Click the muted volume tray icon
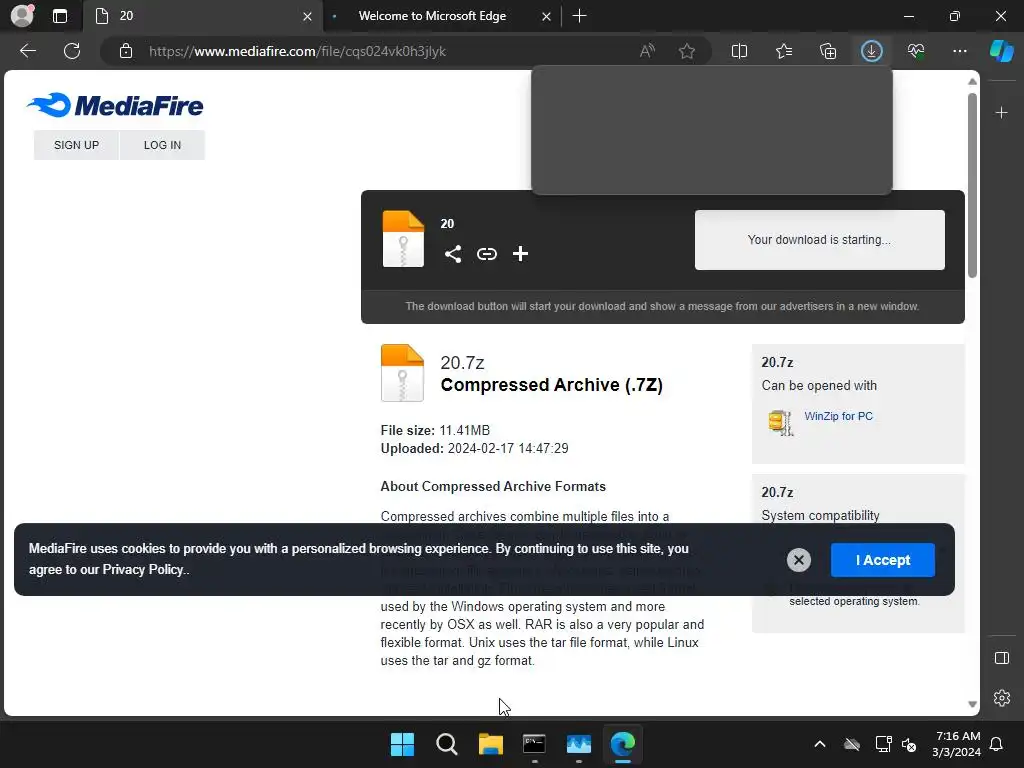 908,744
